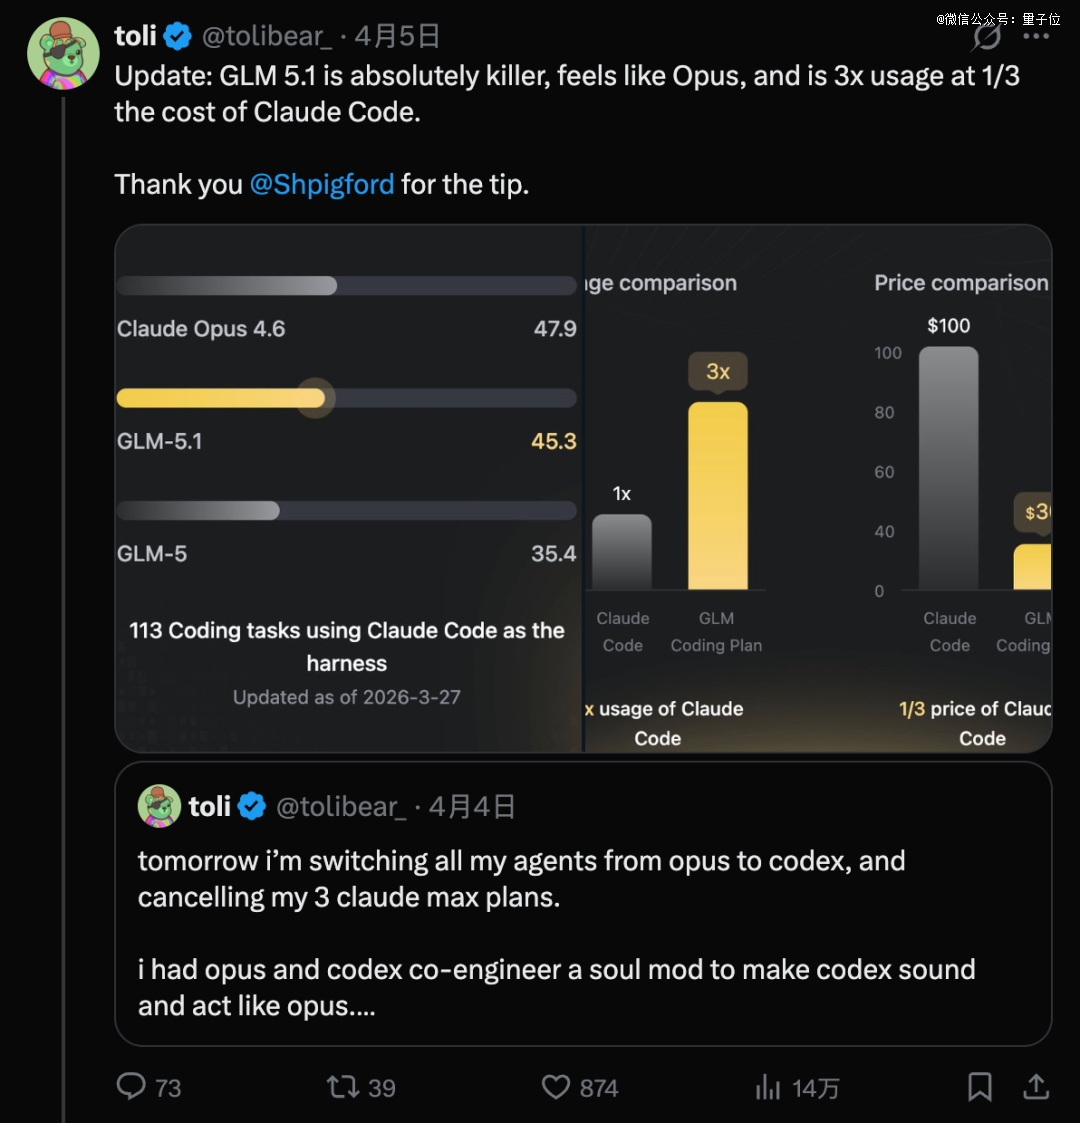Image resolution: width=1080 pixels, height=1123 pixels.
Task: Open the @Shpigford mention link
Action: [322, 184]
